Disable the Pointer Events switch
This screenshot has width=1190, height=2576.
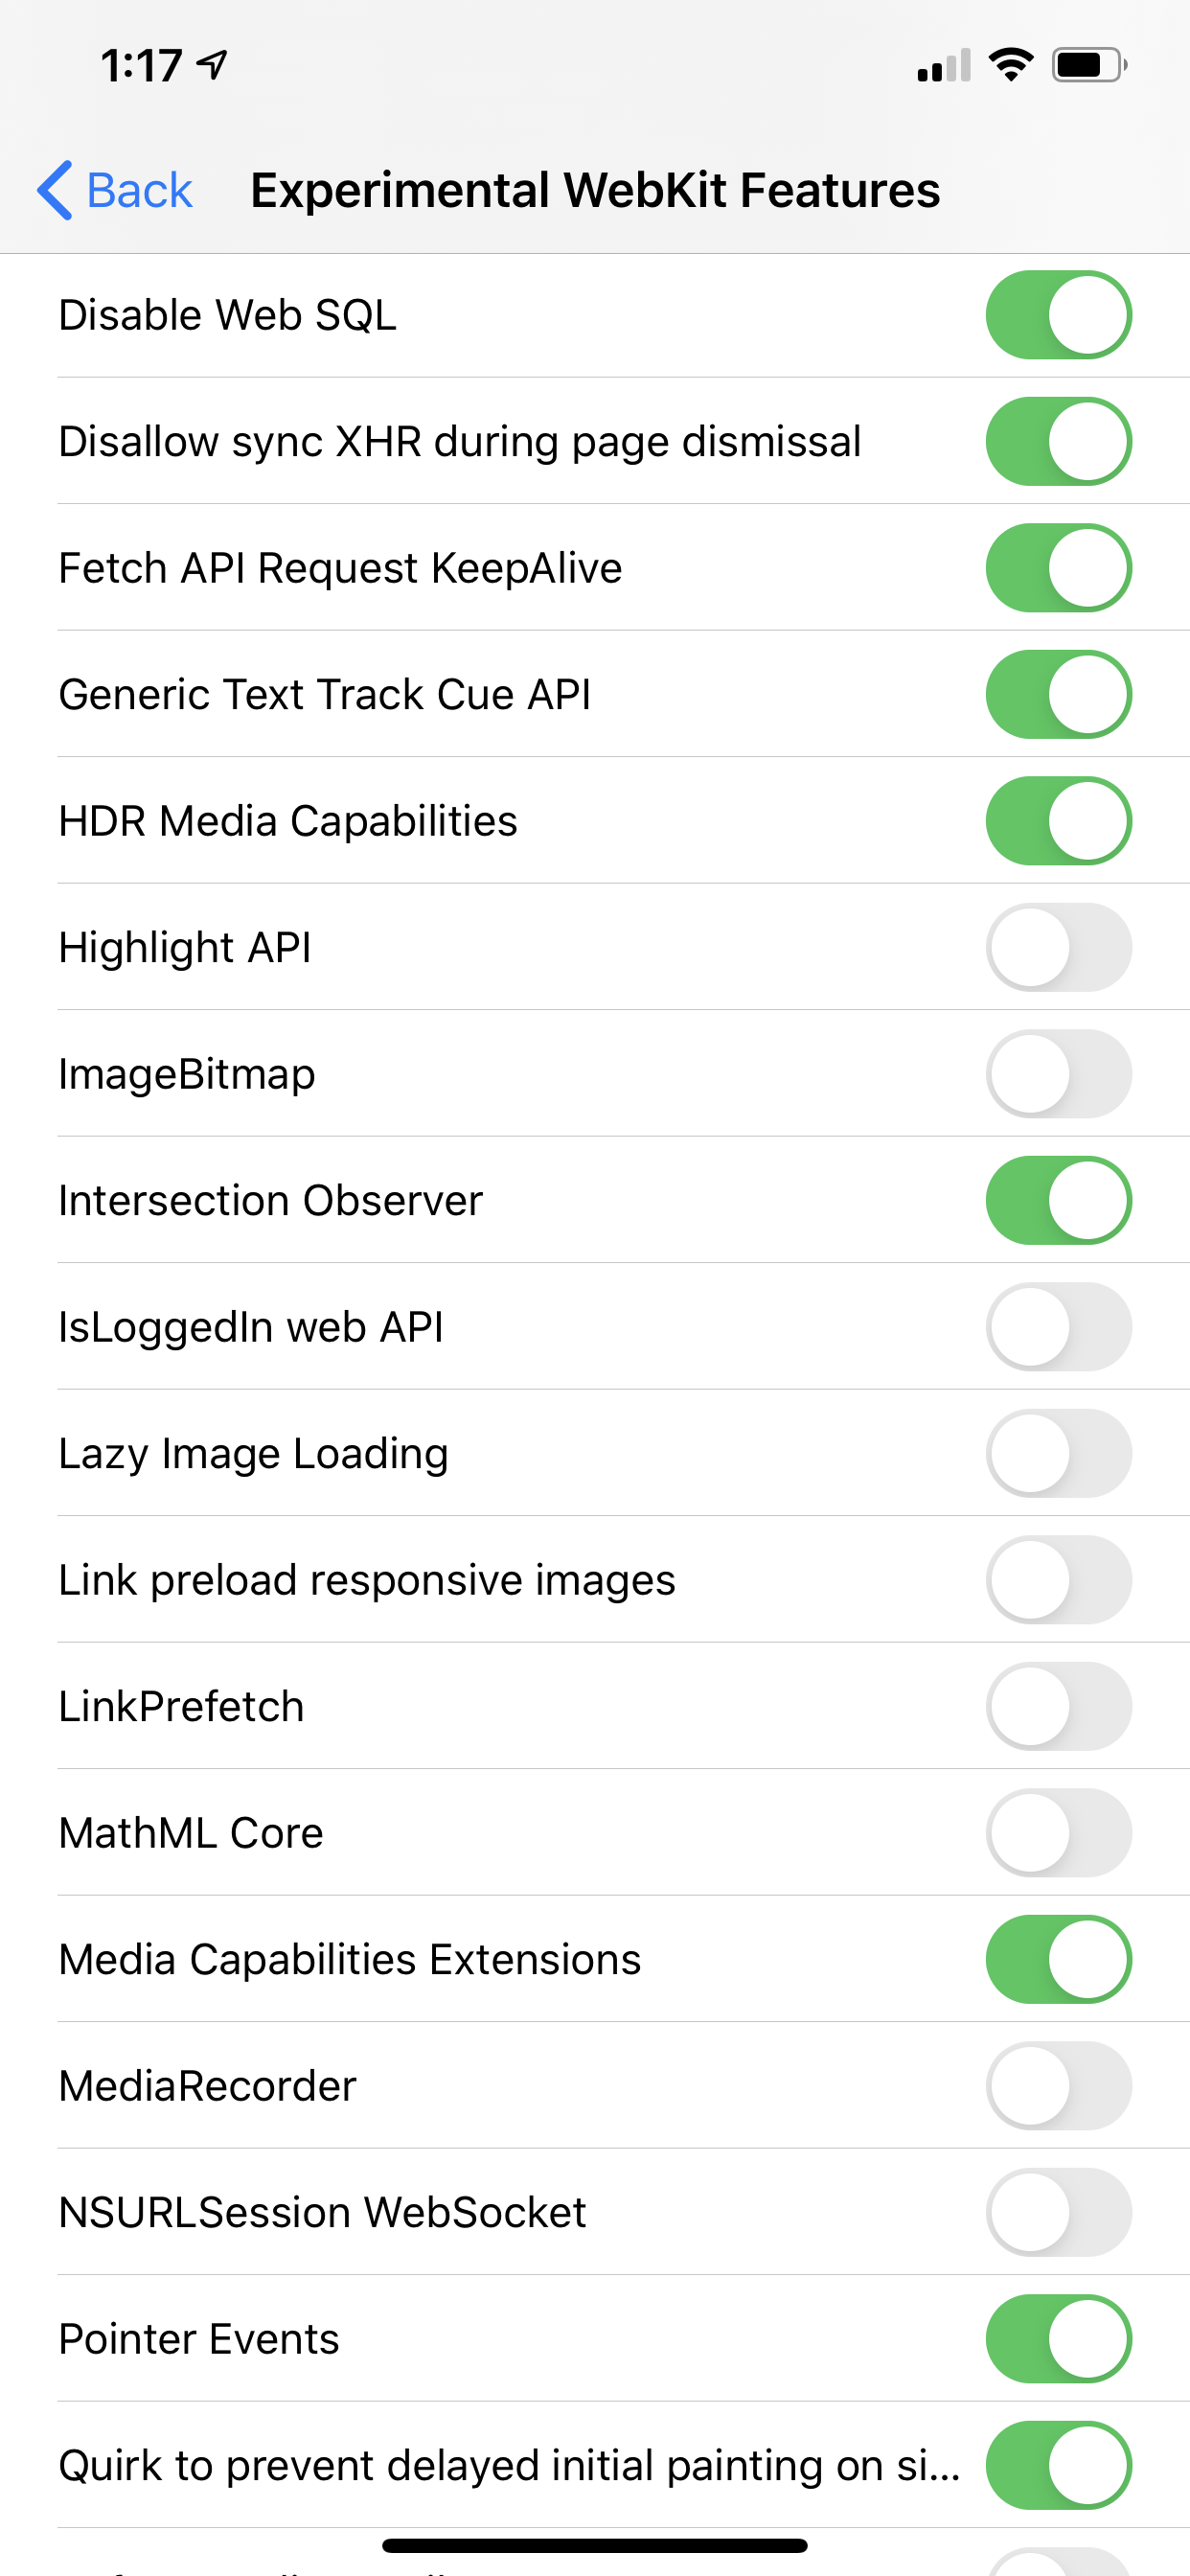coord(1058,2339)
